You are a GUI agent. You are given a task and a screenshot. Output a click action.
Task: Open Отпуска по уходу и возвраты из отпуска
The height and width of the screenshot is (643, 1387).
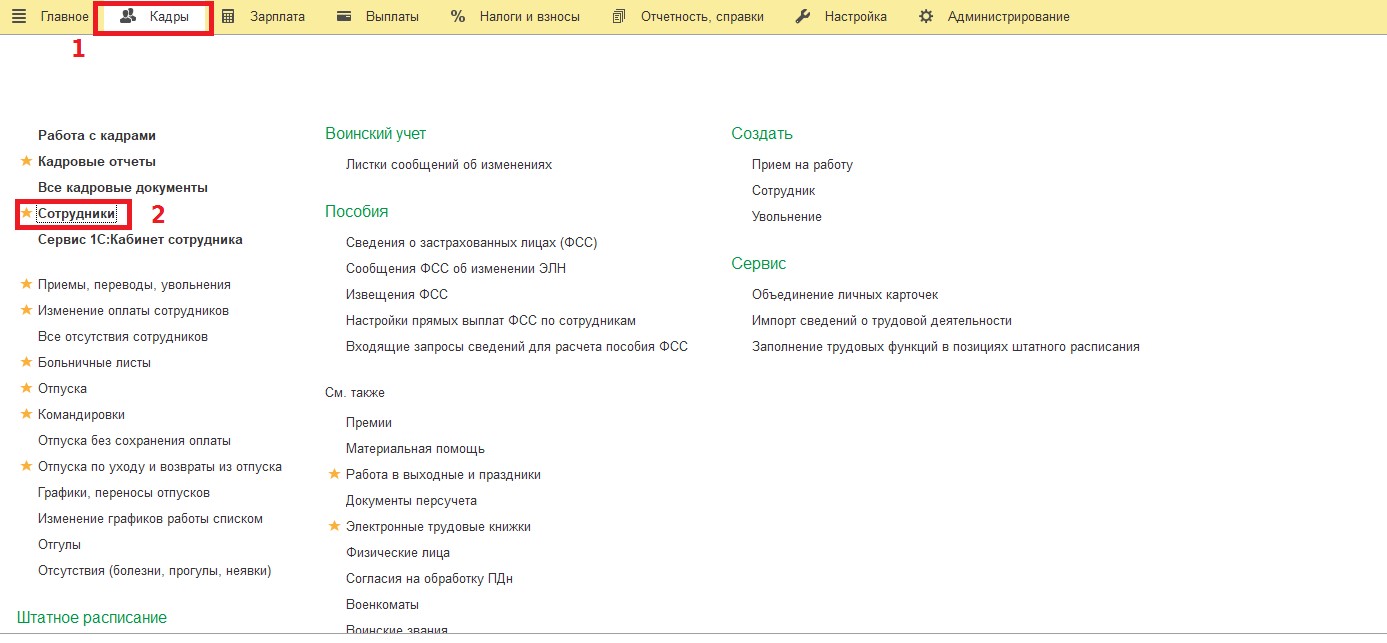pos(160,466)
